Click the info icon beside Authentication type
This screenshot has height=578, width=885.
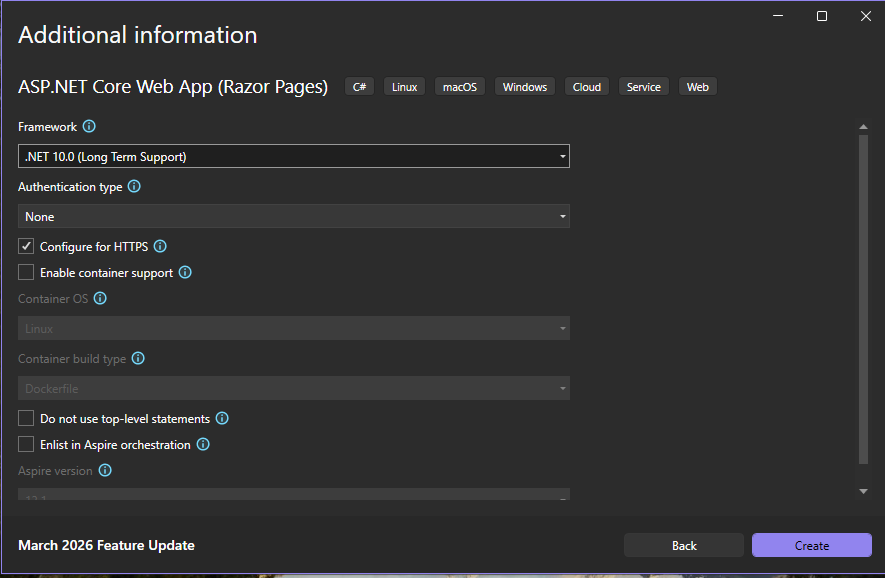(x=134, y=187)
